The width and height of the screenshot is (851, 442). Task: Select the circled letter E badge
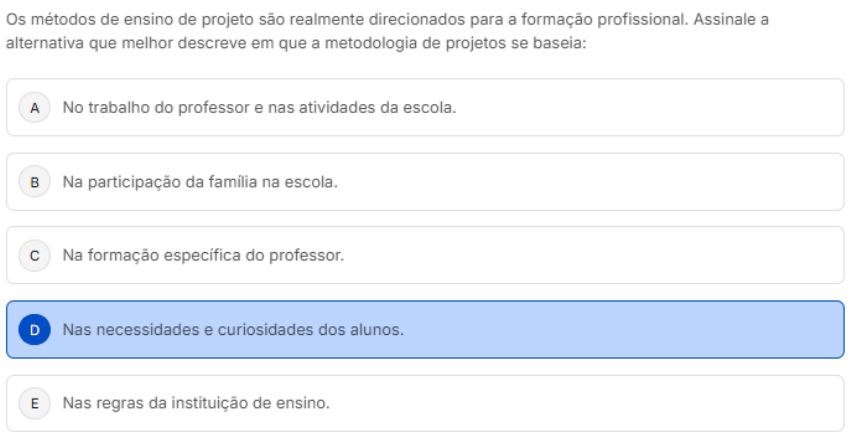click(x=35, y=403)
